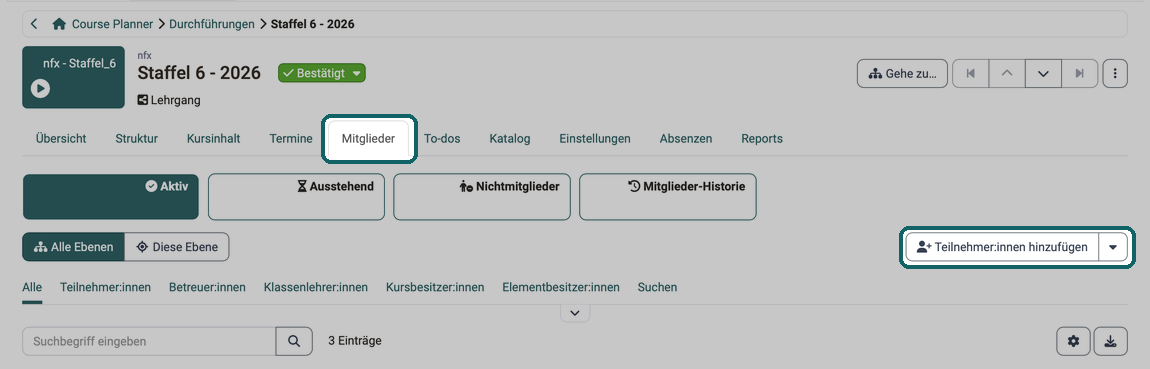Viewport: 1150px width, 369px height.
Task: Open table settings gear button
Action: coord(1074,341)
